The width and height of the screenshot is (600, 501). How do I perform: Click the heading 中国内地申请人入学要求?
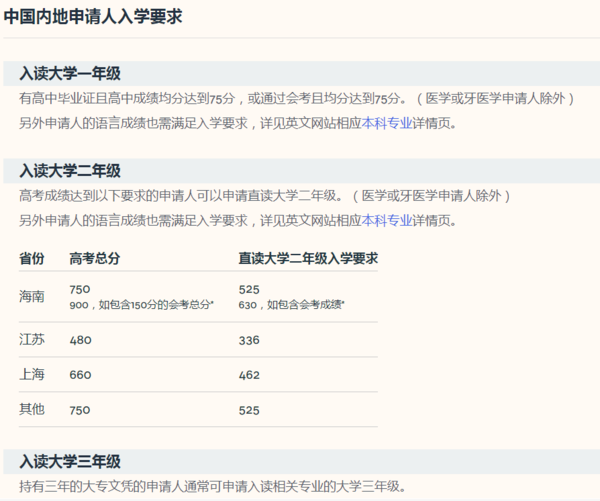coord(93,16)
